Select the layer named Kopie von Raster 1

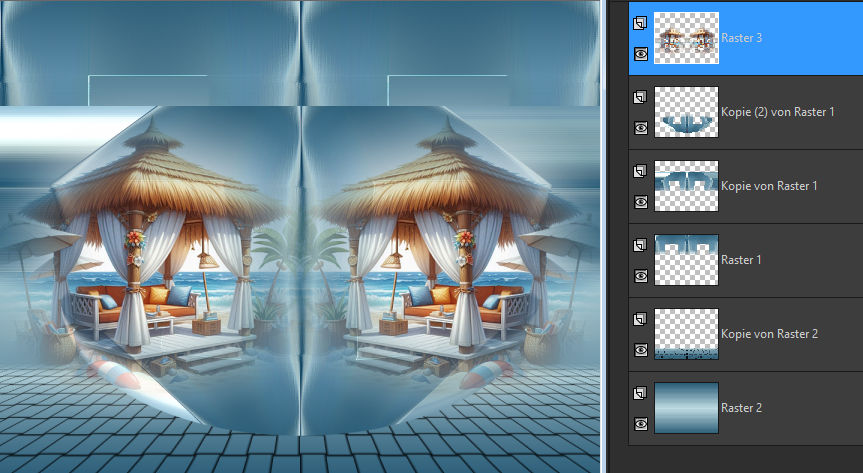769,186
